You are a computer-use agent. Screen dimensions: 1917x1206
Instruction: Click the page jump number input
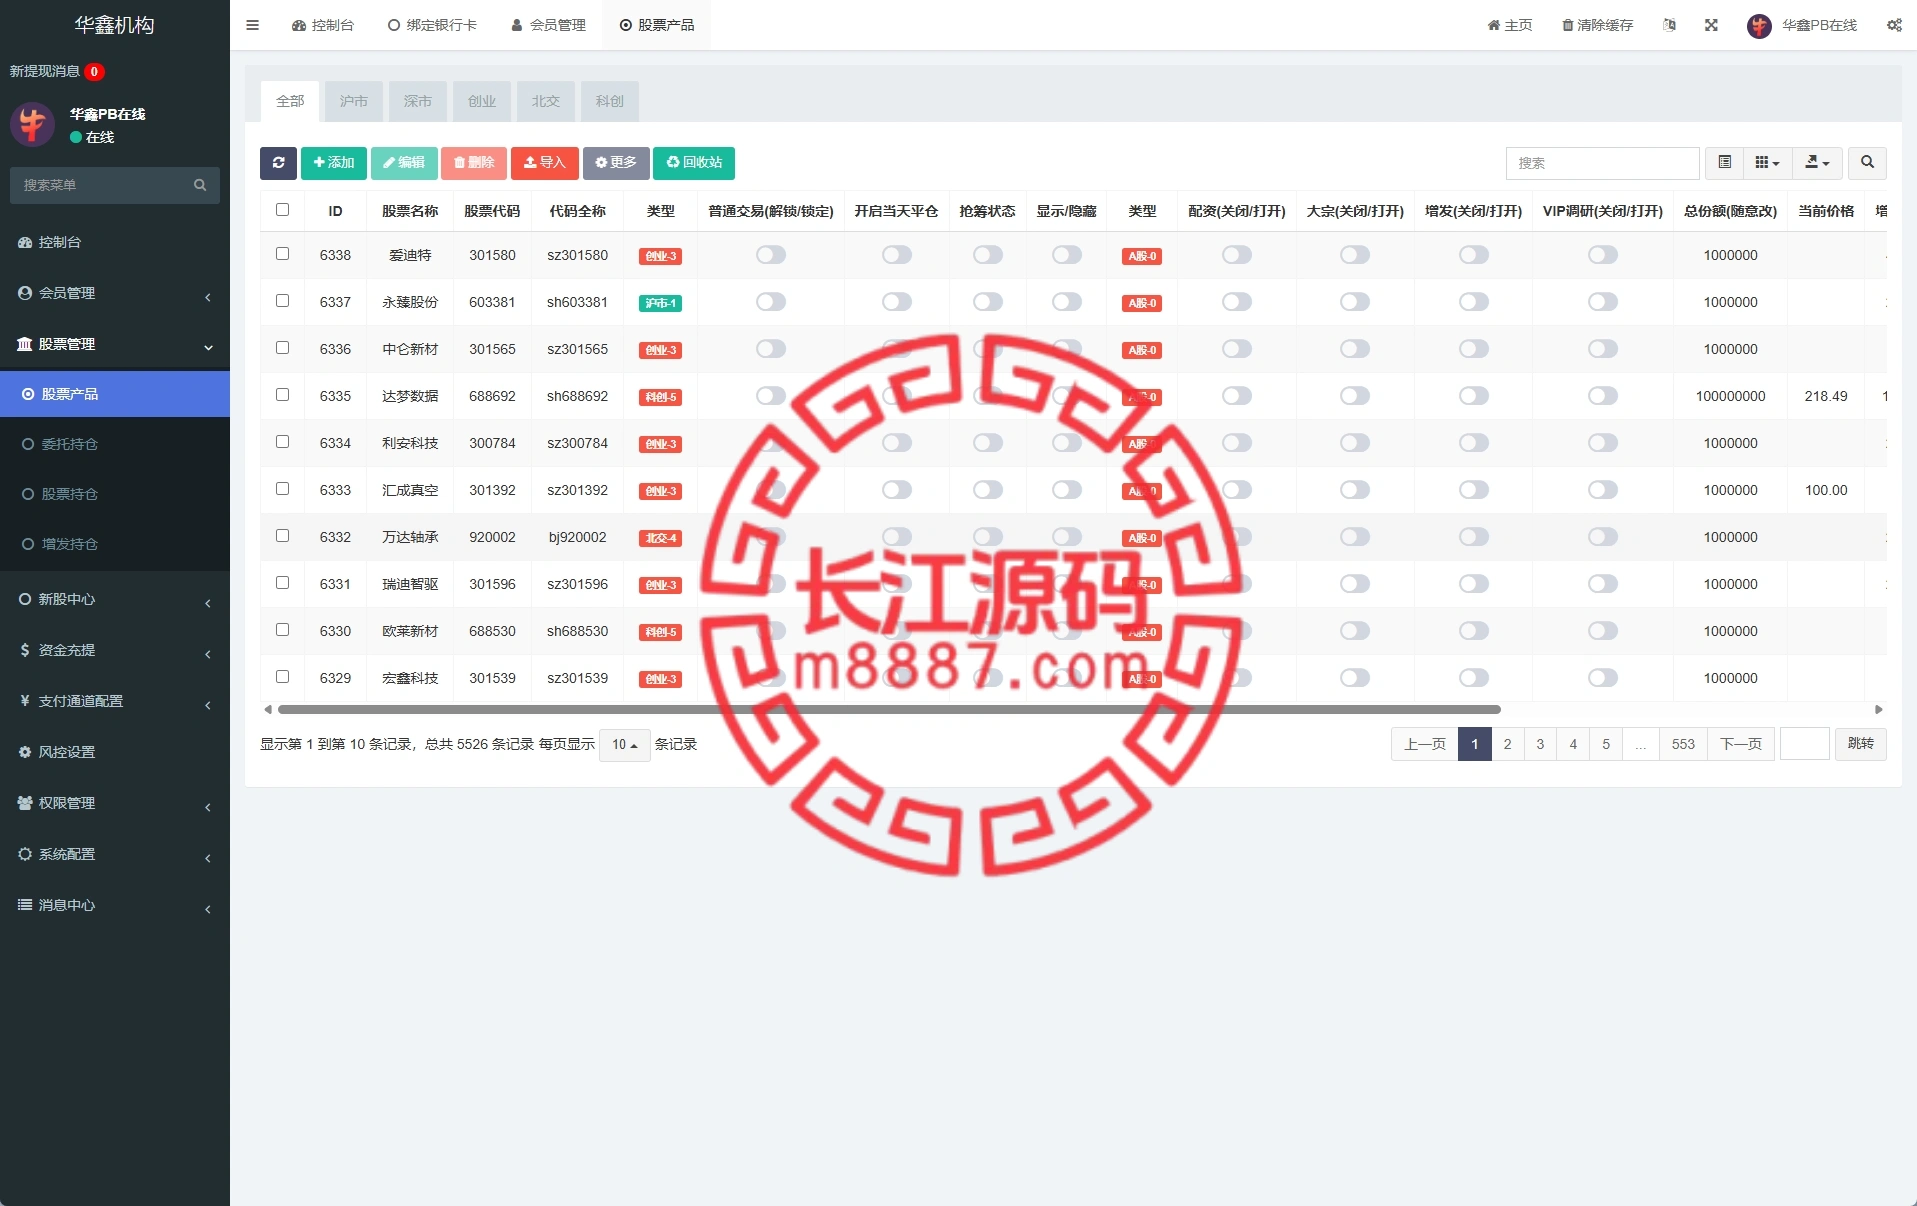pyautogui.click(x=1805, y=744)
